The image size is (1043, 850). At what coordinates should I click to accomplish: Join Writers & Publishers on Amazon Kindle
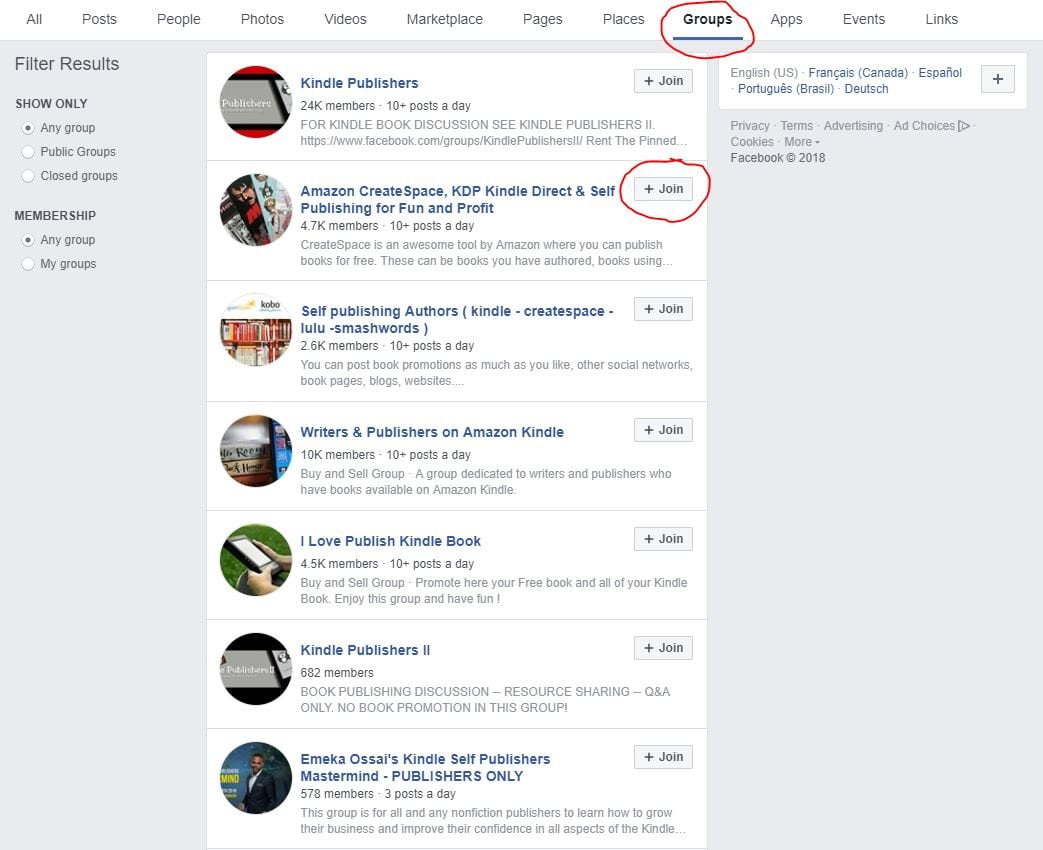[x=663, y=430]
